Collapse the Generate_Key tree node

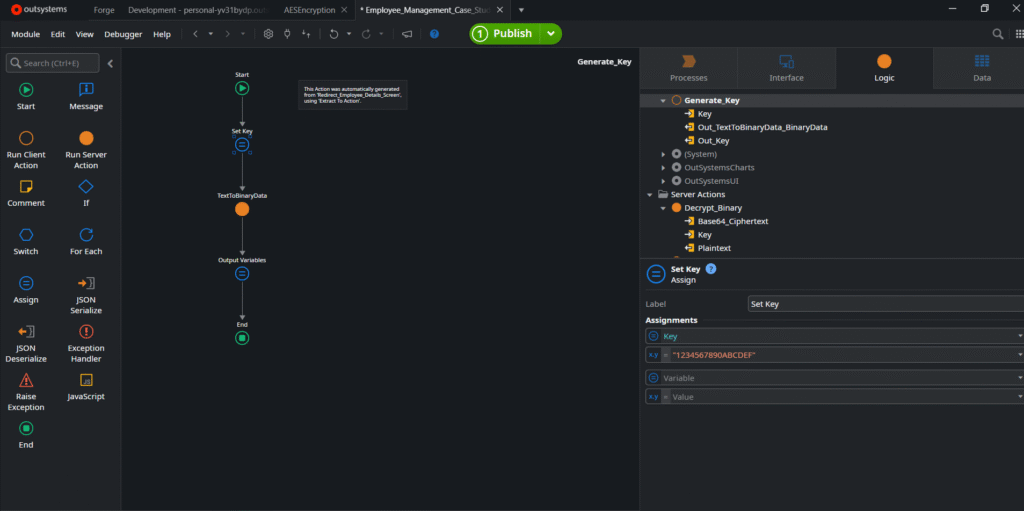pyautogui.click(x=663, y=101)
